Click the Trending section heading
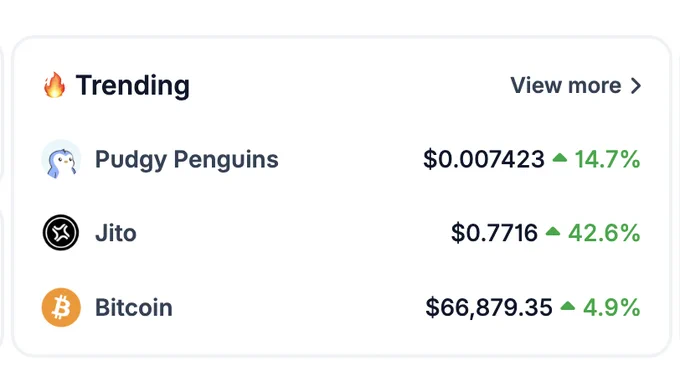Image resolution: width=680 pixels, height=387 pixels. (133, 85)
